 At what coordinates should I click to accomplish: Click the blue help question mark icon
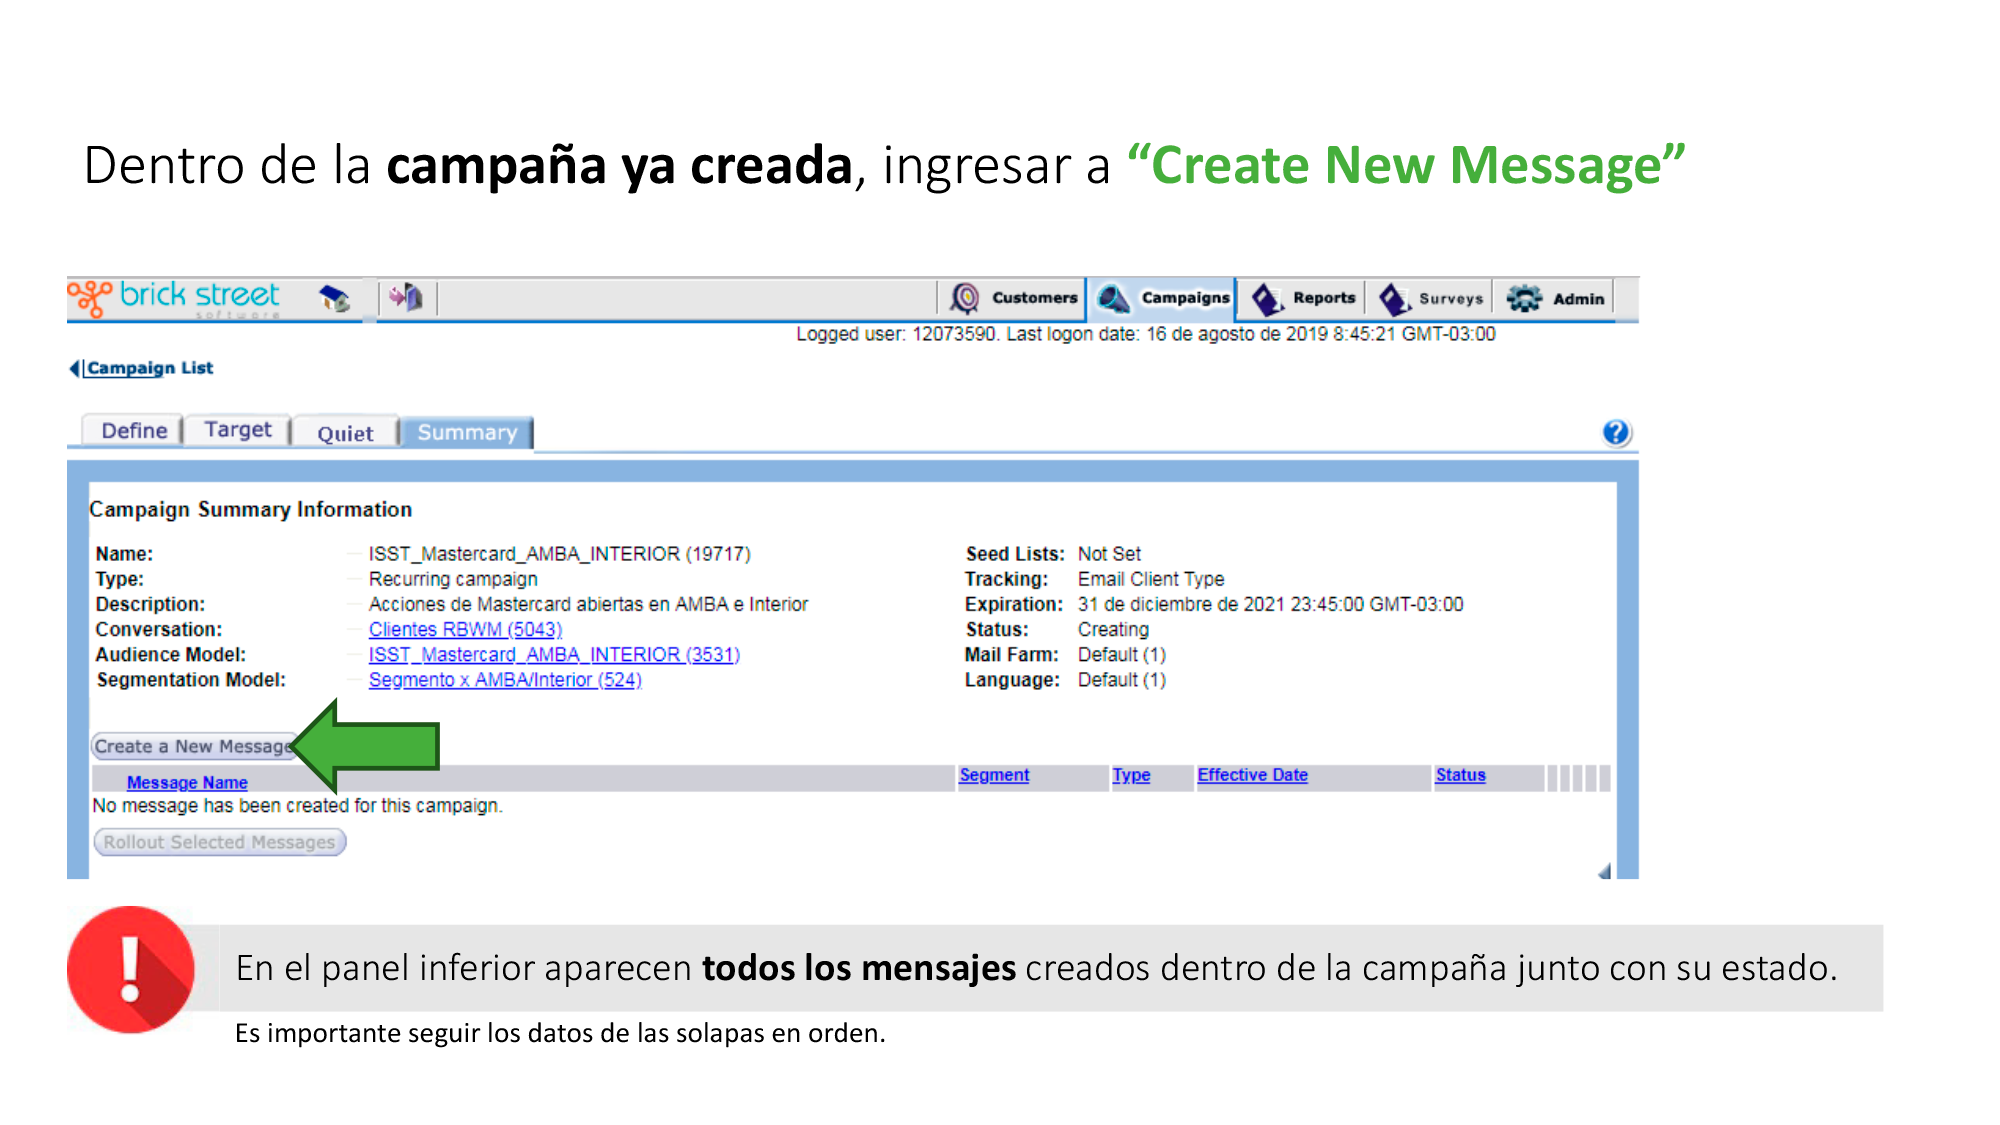tap(1615, 432)
